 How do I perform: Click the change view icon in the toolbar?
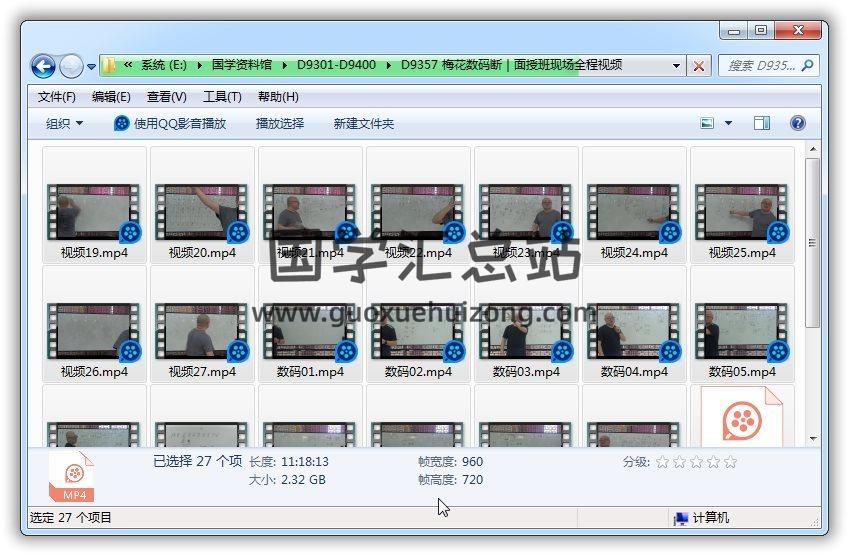tap(707, 124)
